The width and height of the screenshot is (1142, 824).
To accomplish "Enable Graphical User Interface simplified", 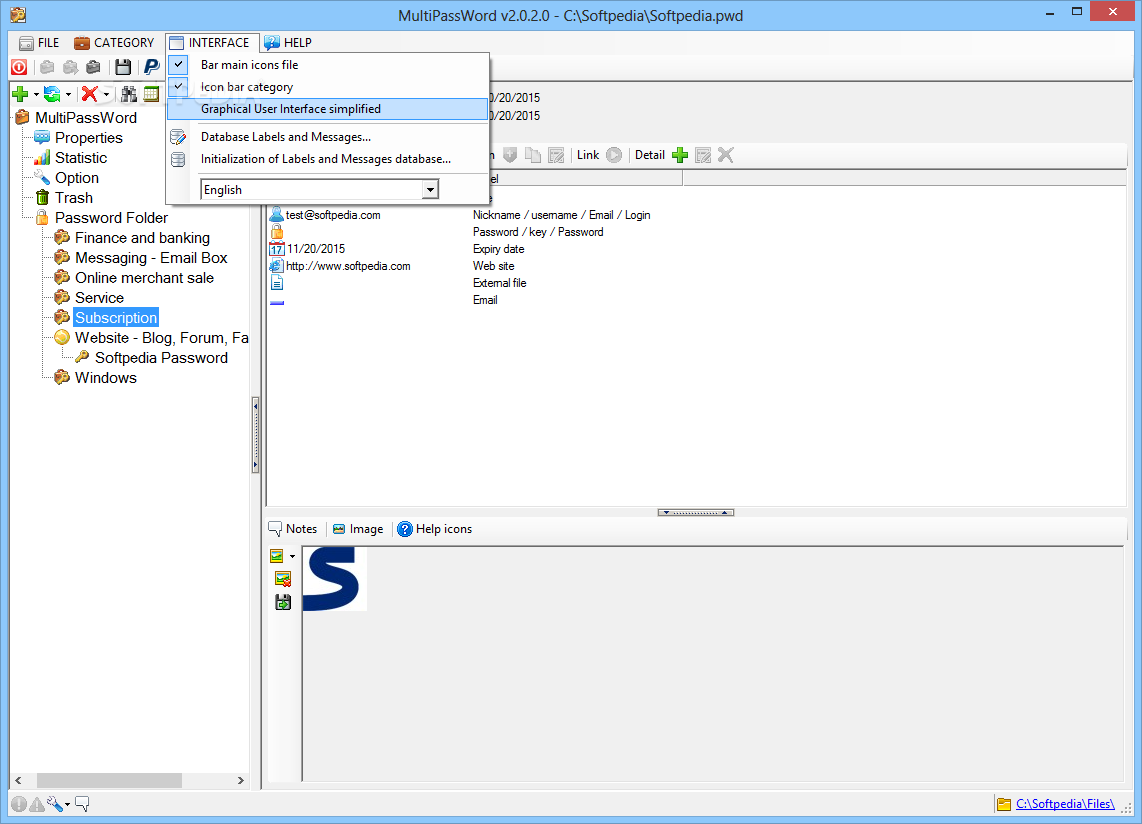I will [x=328, y=109].
